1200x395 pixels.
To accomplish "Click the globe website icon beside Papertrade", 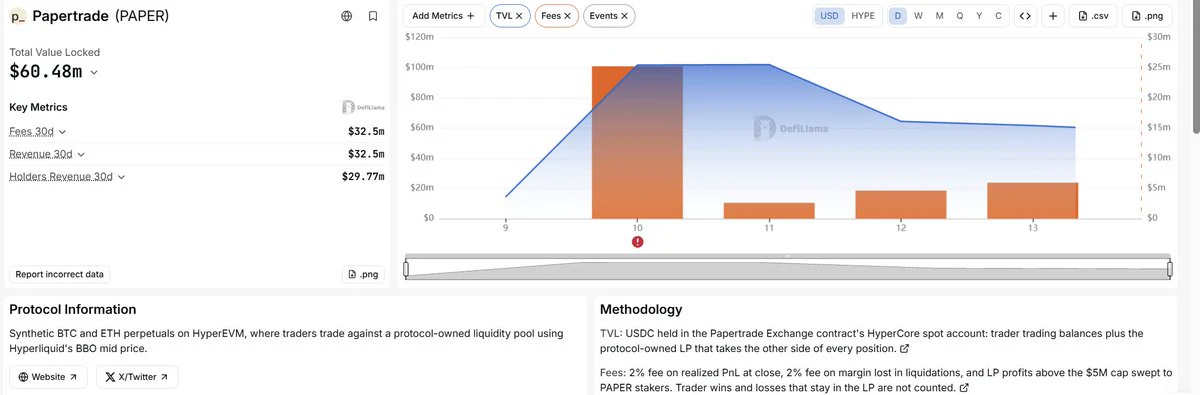I will [346, 16].
